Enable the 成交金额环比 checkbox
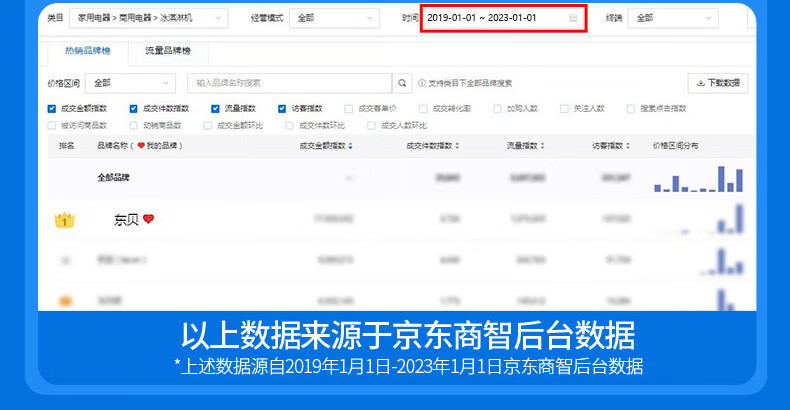This screenshot has height=410, width=790. coord(208,125)
